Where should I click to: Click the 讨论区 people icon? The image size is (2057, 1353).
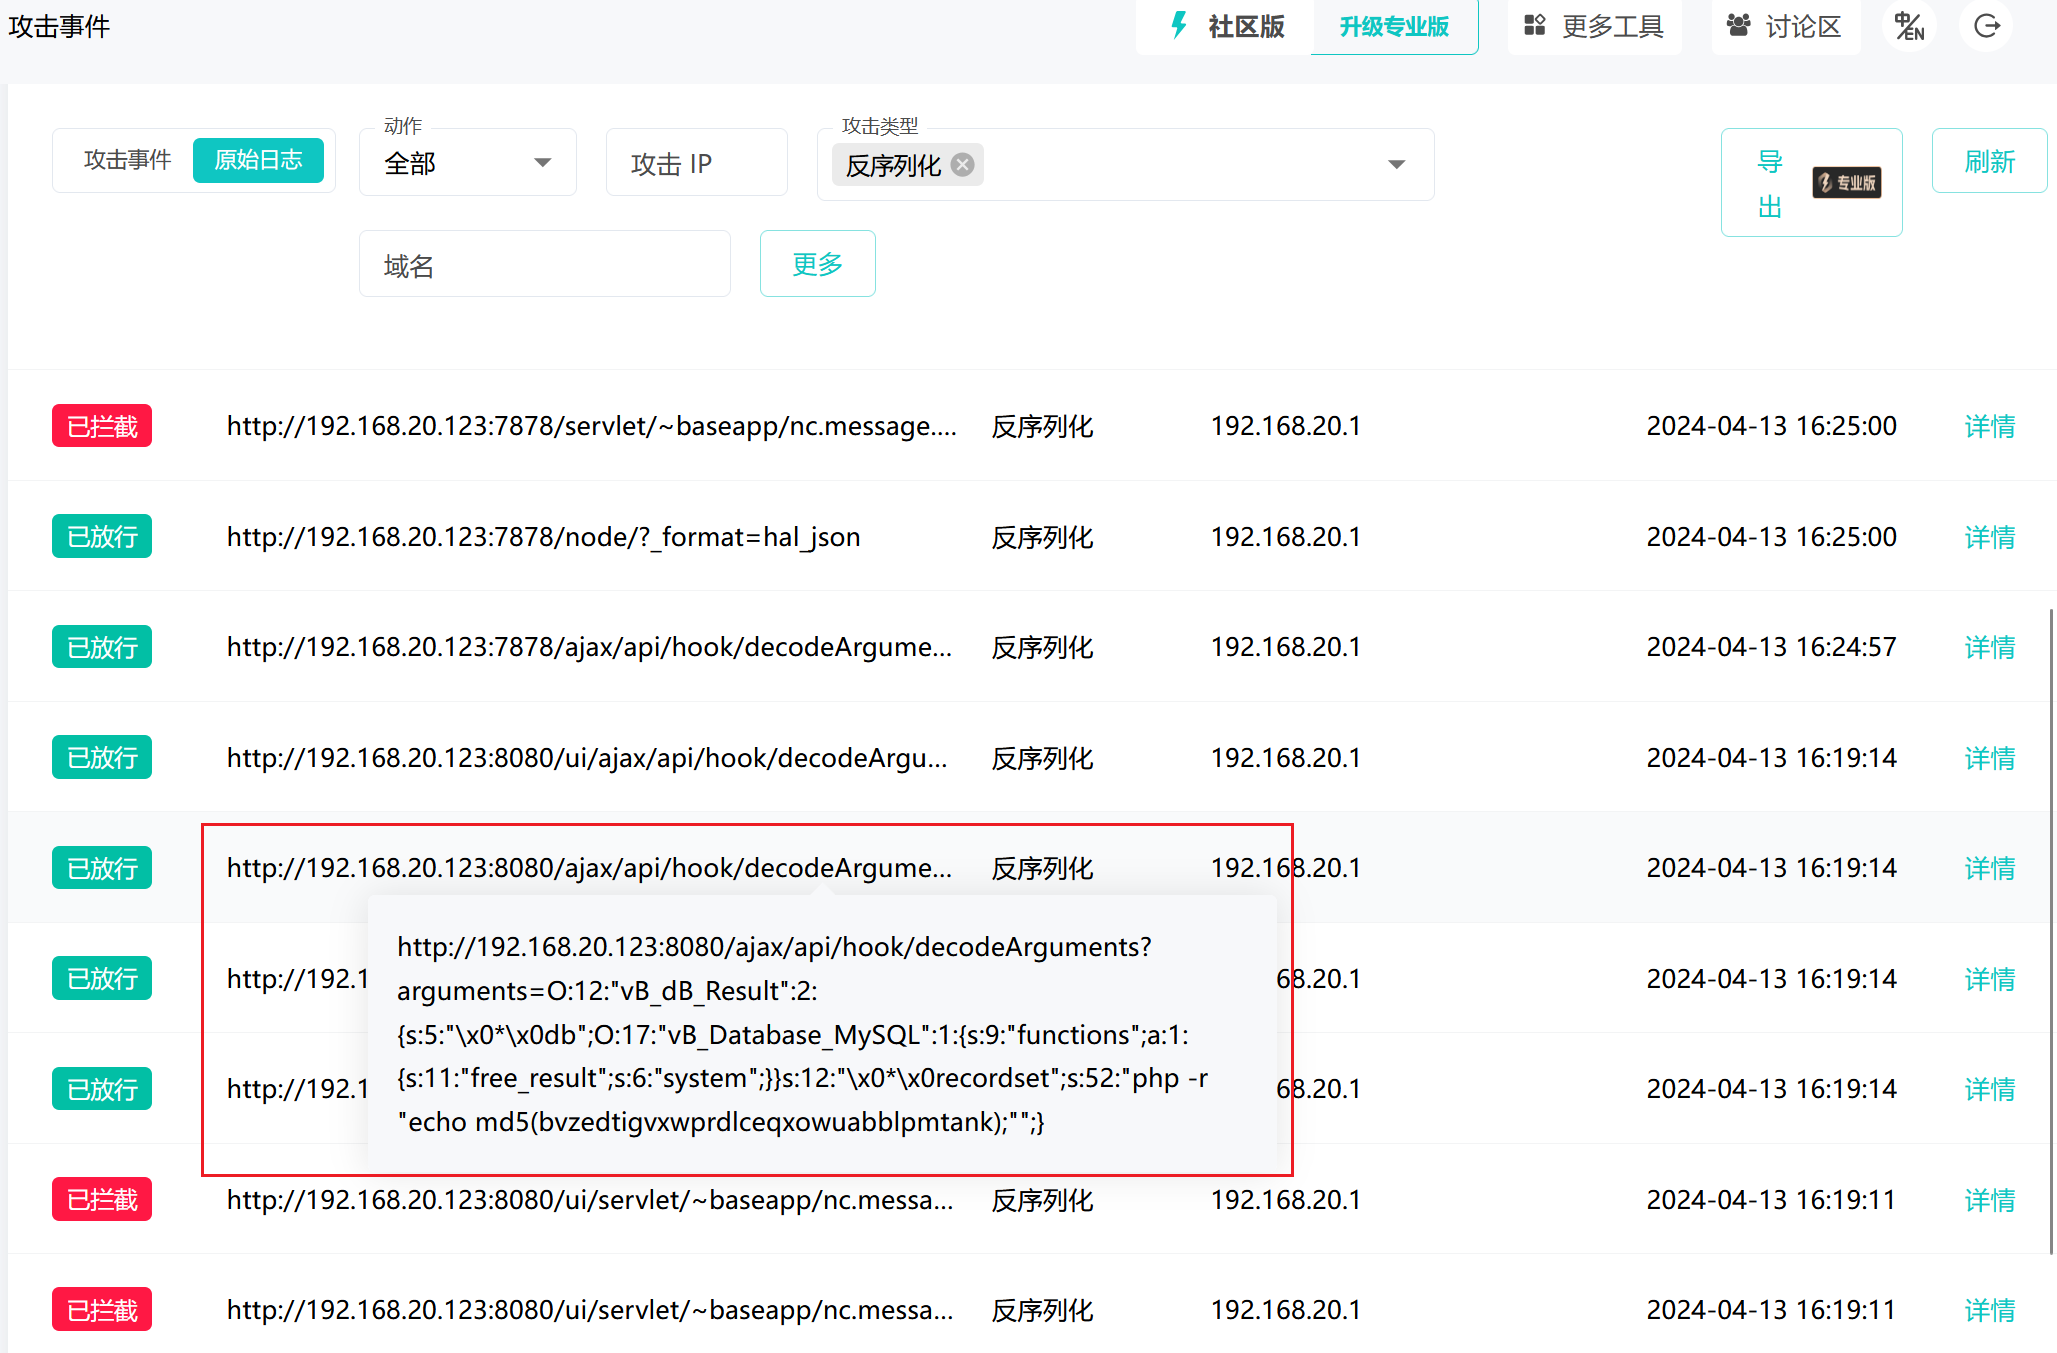click(1738, 26)
